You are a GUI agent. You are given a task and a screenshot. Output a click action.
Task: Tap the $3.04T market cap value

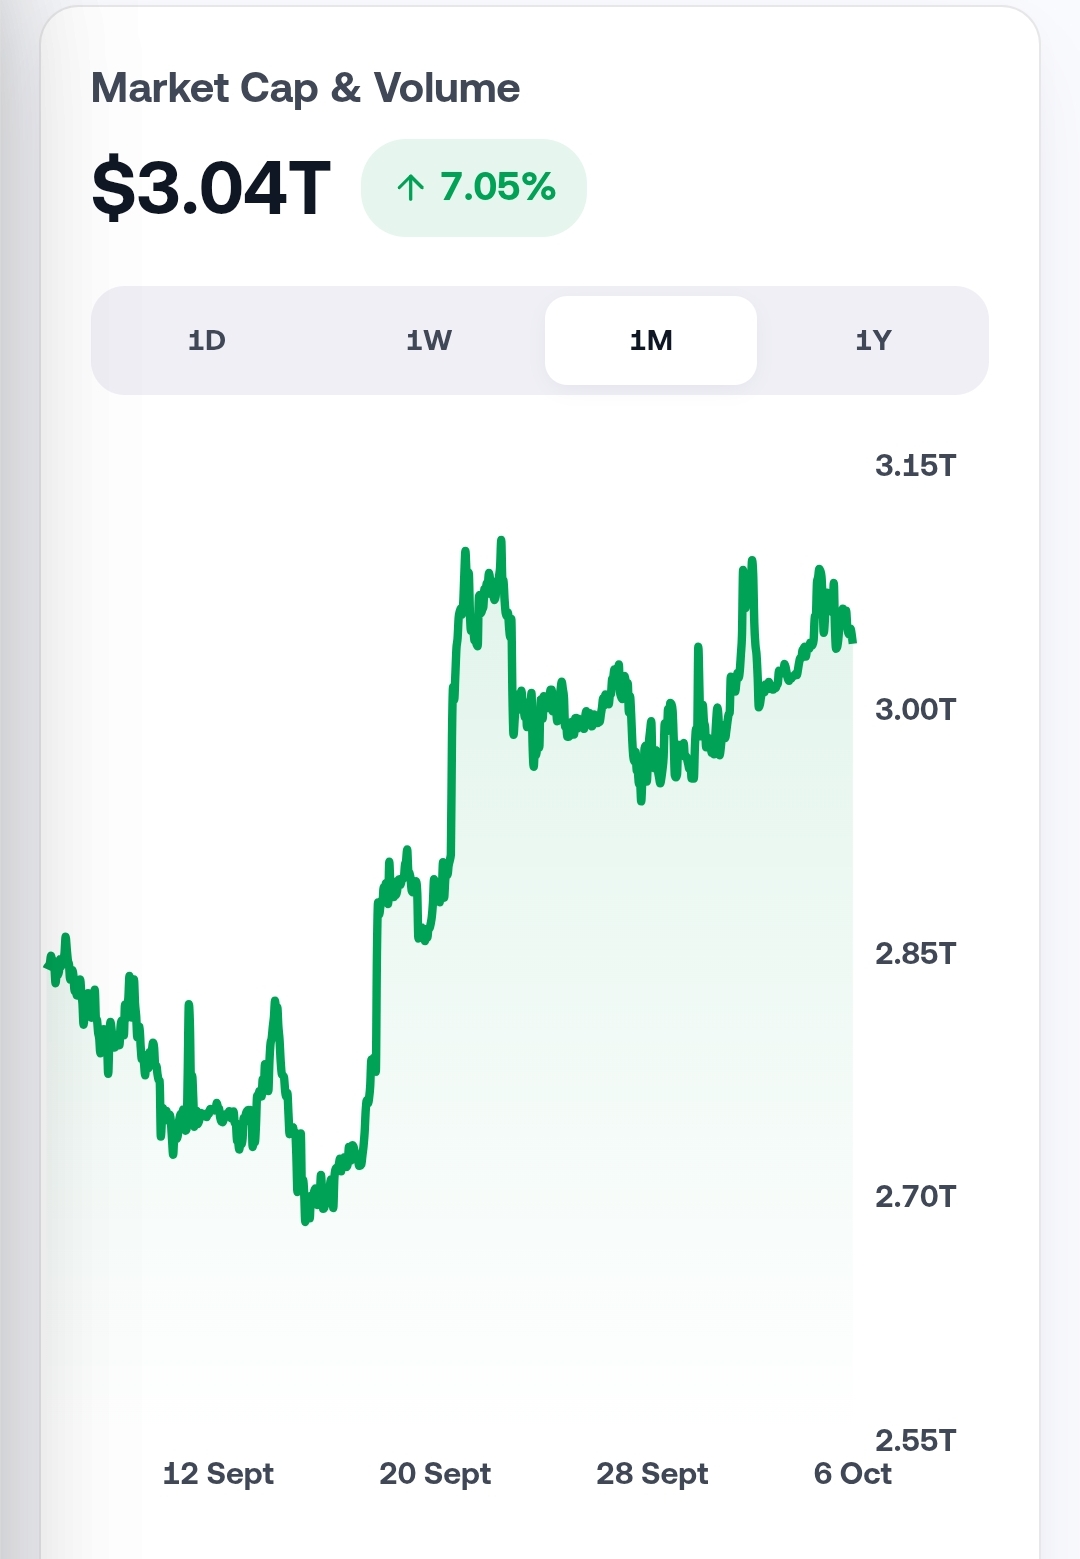click(x=211, y=188)
